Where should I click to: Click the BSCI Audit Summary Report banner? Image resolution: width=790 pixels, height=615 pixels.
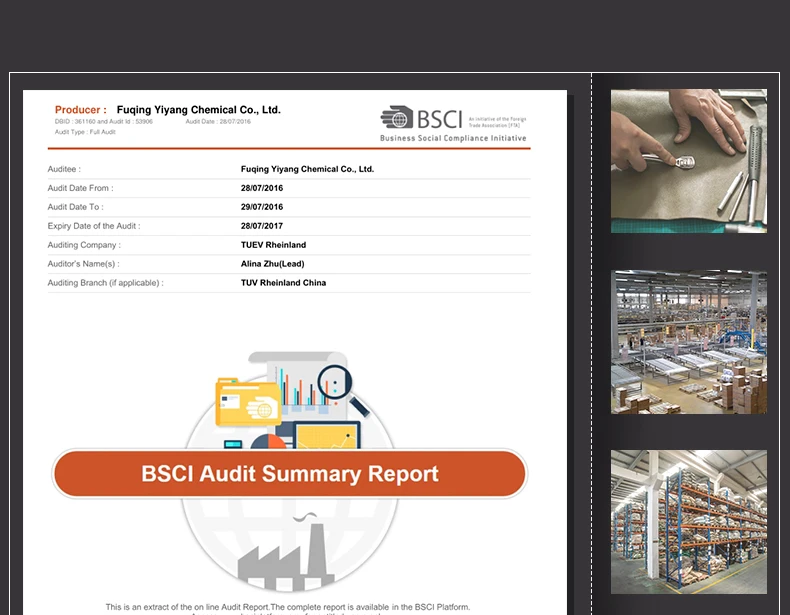click(290, 473)
